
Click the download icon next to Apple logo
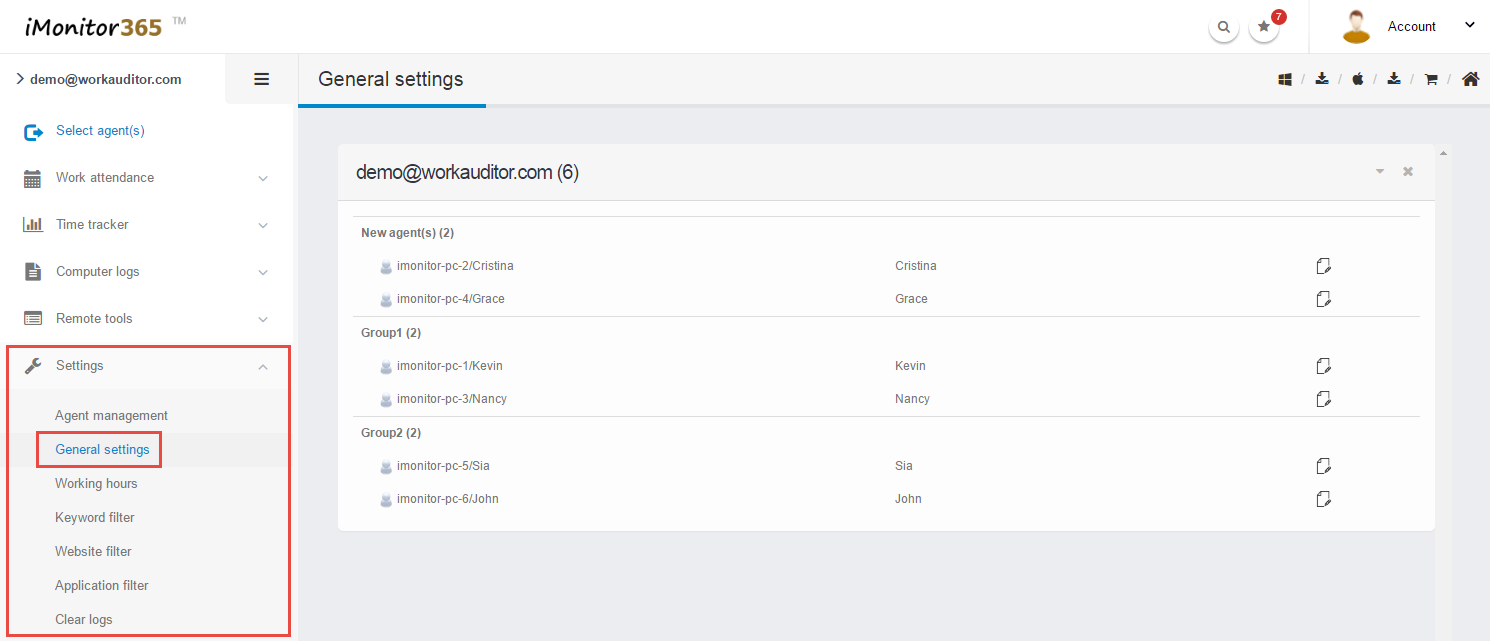[1394, 79]
